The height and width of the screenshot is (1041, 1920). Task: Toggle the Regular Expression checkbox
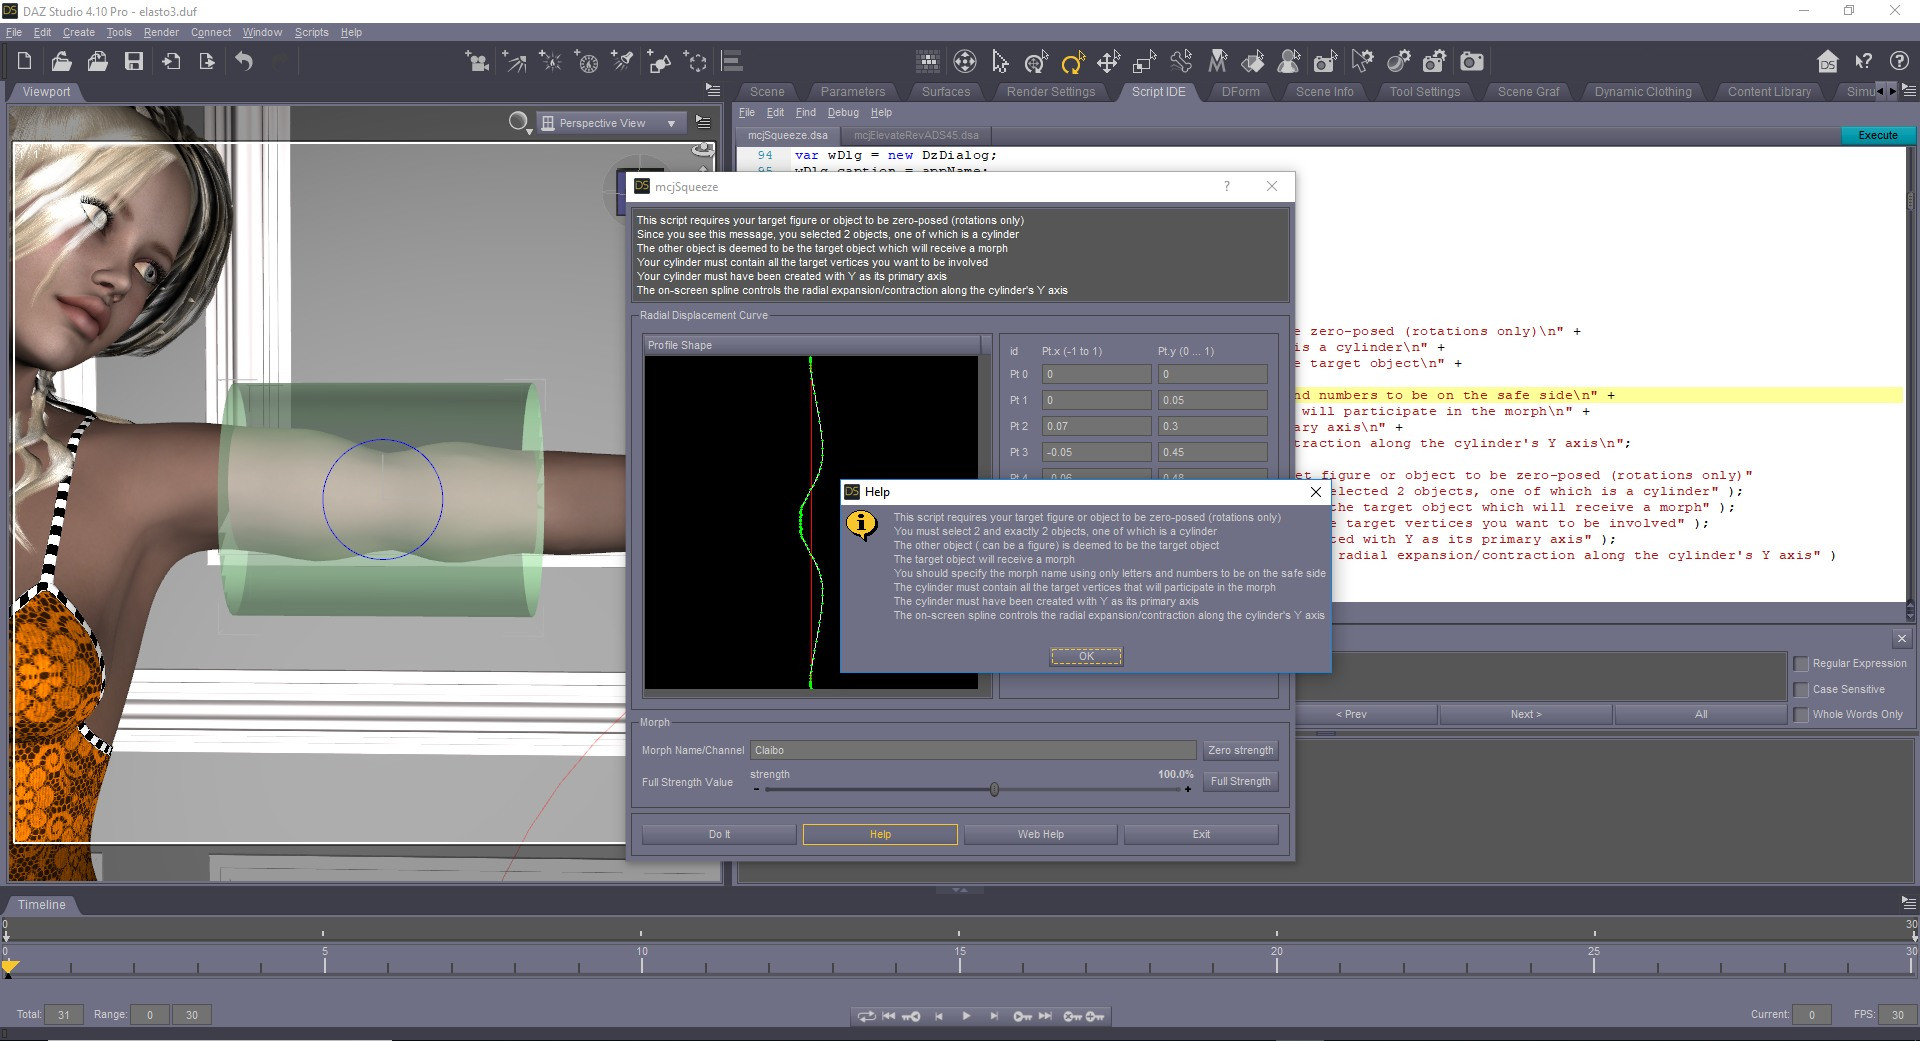click(x=1801, y=664)
